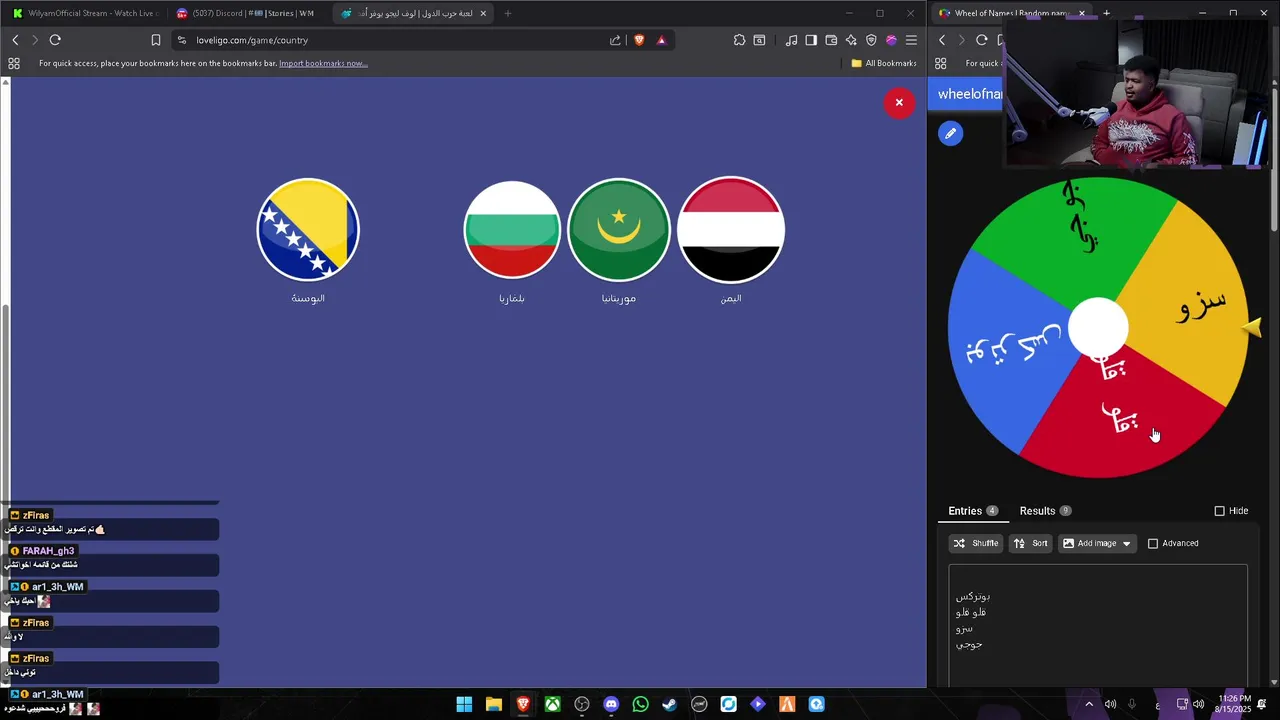Open Brave Wallet icon

click(x=831, y=40)
